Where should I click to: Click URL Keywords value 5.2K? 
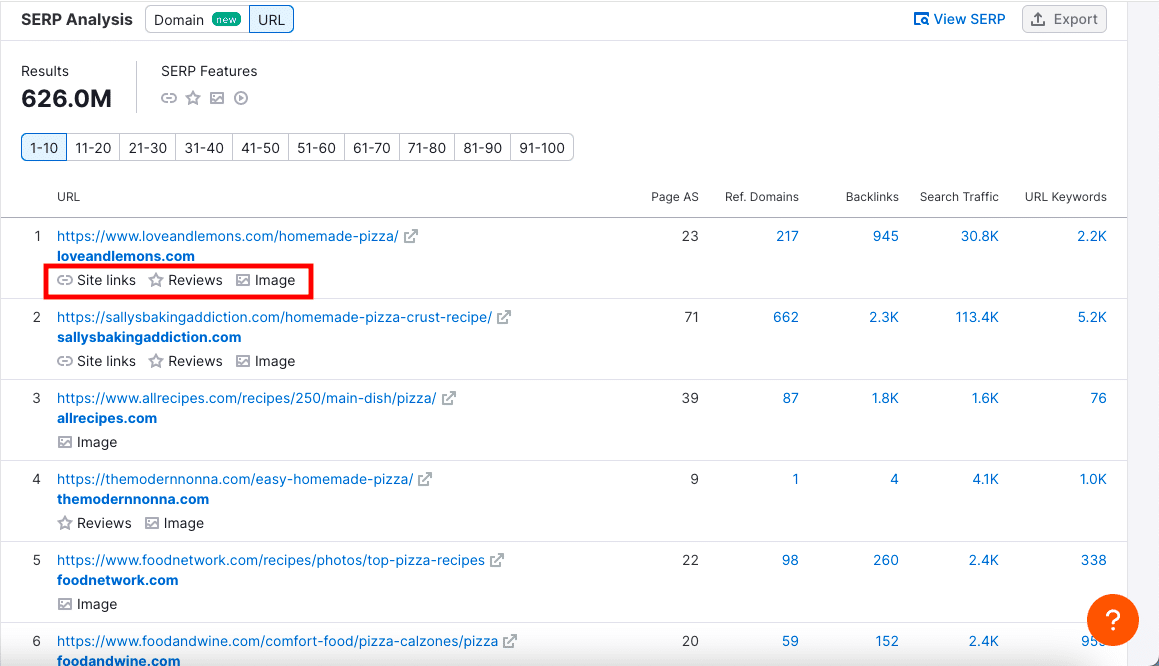[x=1092, y=317]
